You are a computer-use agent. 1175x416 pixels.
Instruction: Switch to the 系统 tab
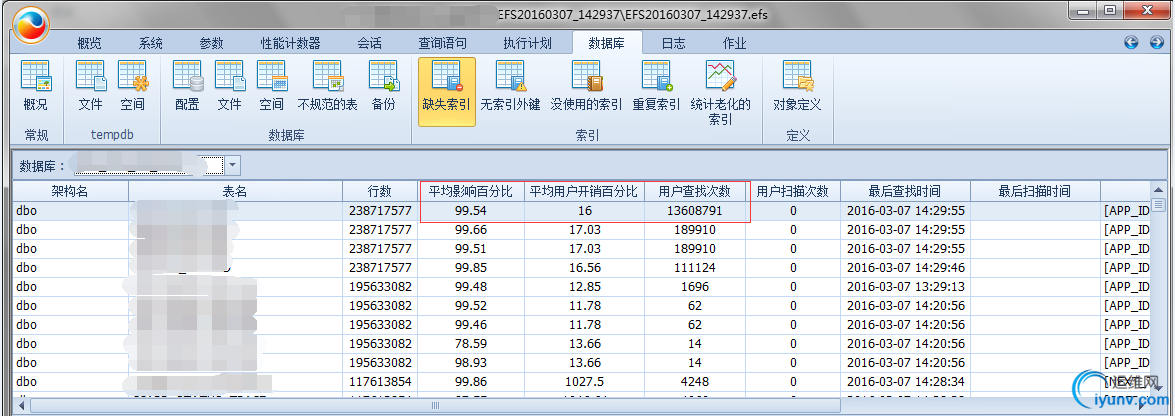[x=151, y=43]
